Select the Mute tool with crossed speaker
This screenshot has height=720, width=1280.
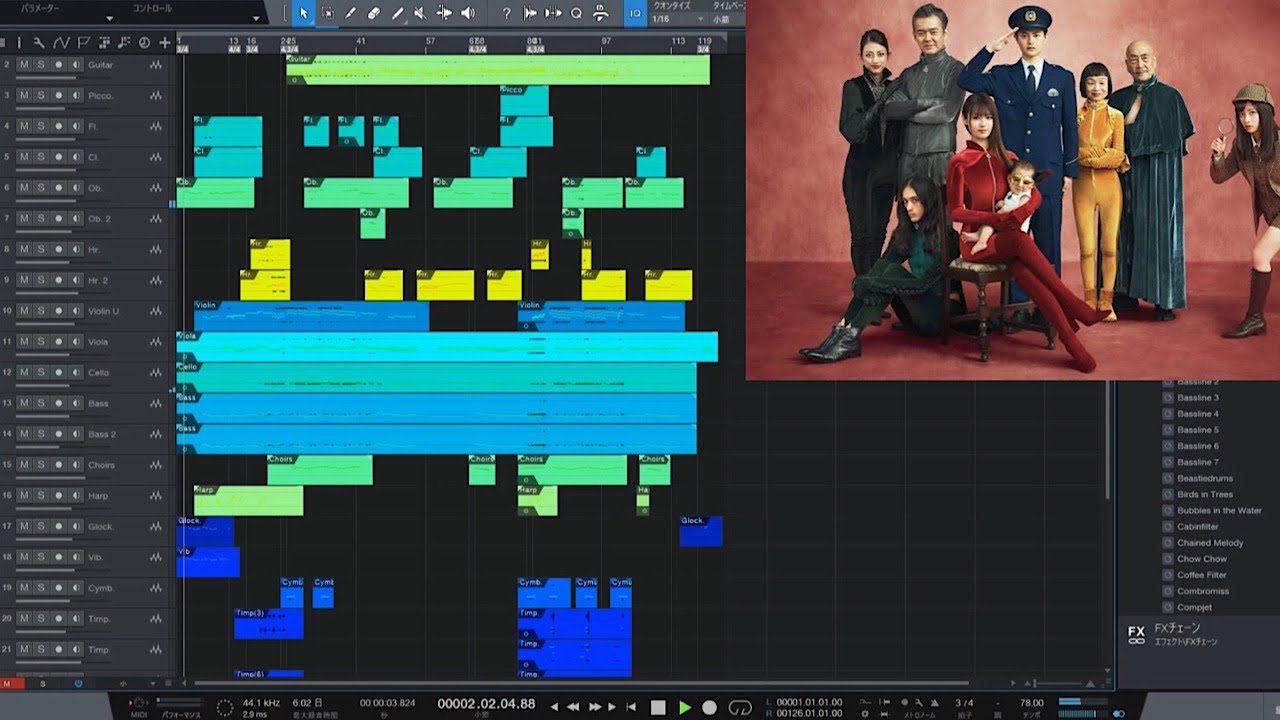[x=420, y=13]
